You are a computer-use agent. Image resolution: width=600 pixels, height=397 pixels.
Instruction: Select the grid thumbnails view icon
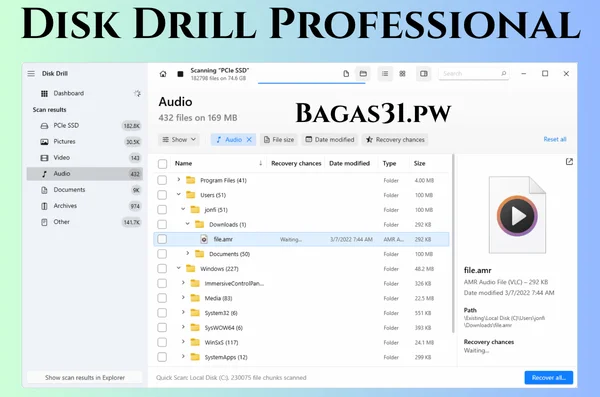(x=402, y=74)
